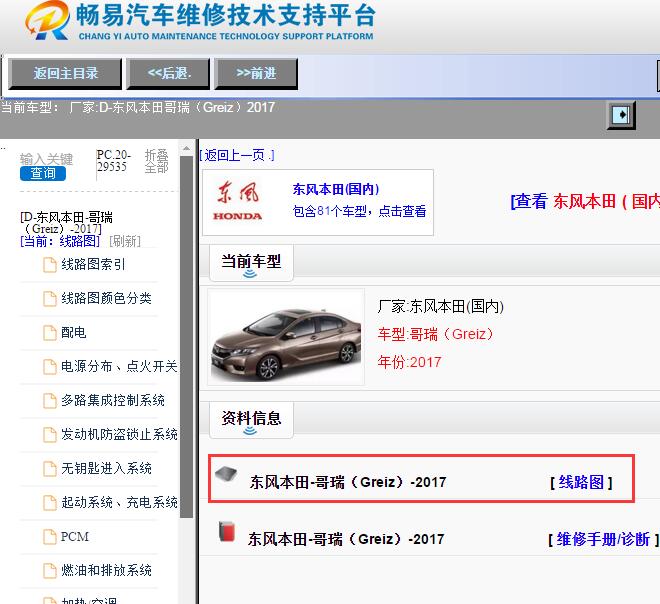The width and height of the screenshot is (660, 604).
Task: Click the Dongfeng Honda brand logo
Action: (x=238, y=201)
